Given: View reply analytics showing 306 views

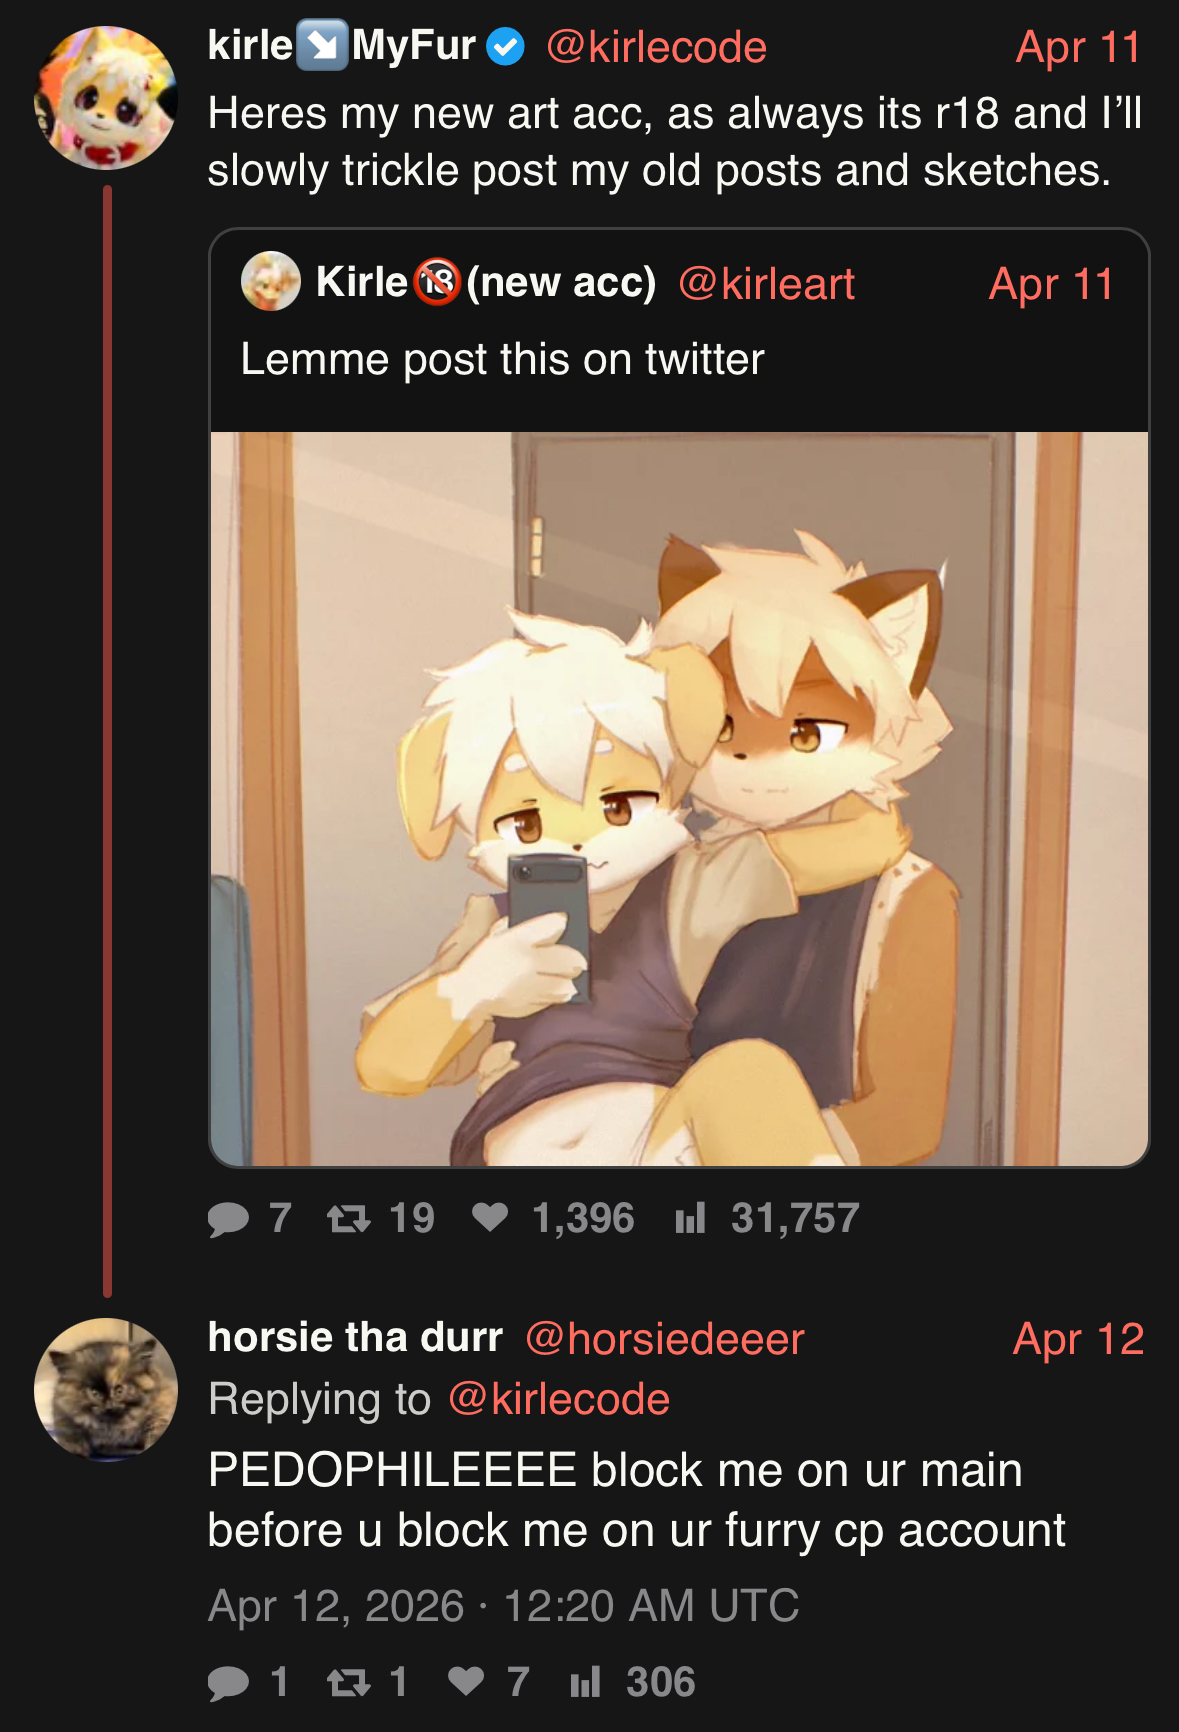Looking at the screenshot, I should click(x=585, y=1682).
